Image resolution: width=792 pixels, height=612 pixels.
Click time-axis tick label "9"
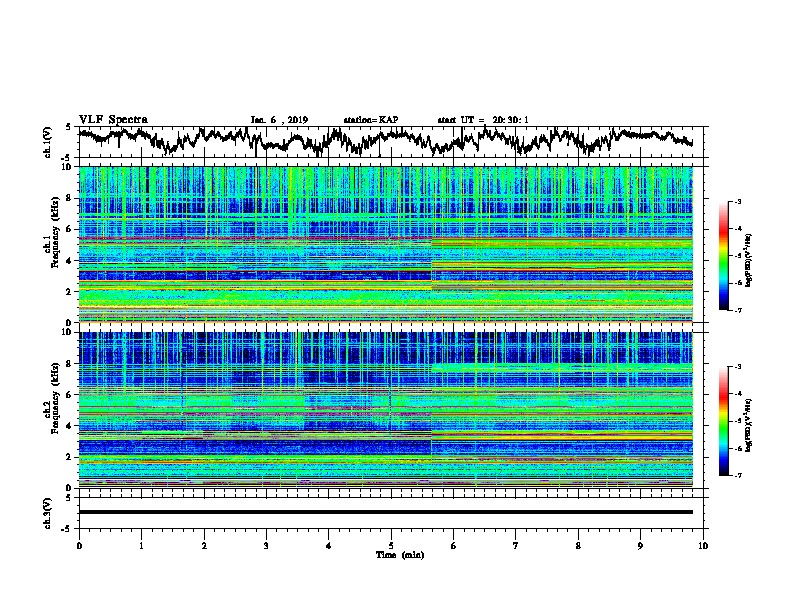coord(640,546)
